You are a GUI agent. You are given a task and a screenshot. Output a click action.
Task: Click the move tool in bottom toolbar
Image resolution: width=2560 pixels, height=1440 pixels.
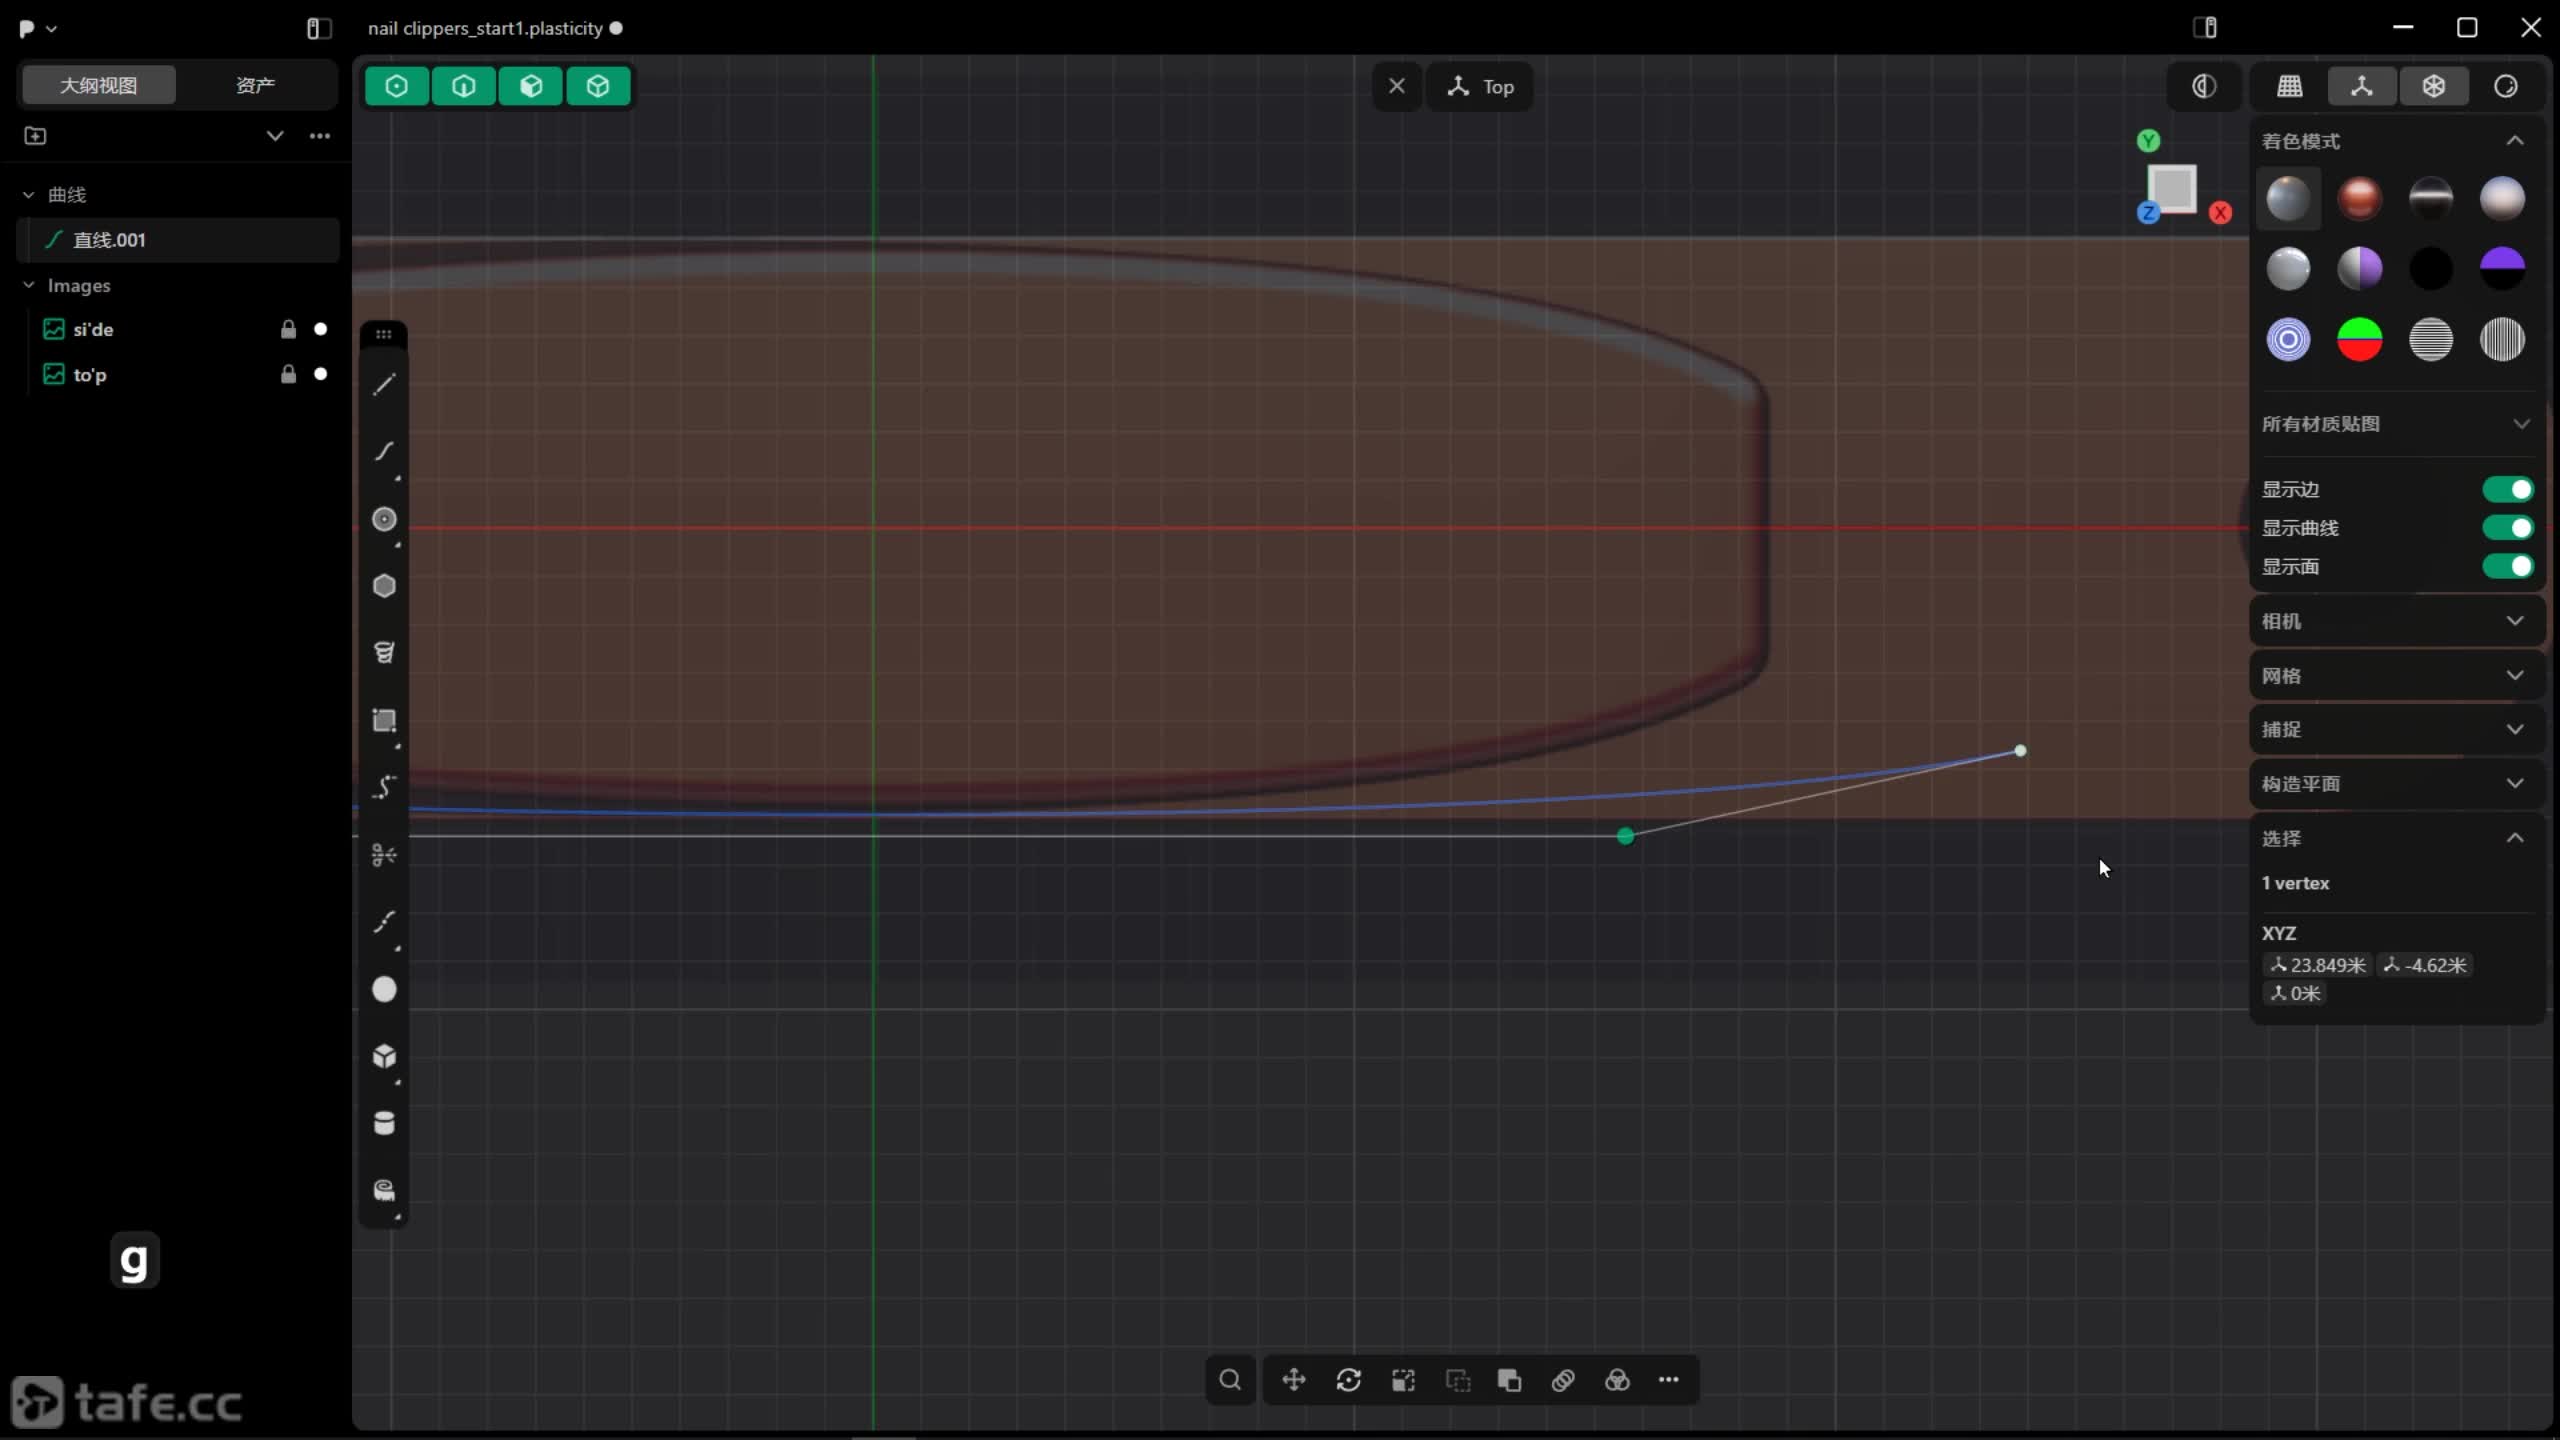click(1294, 1380)
